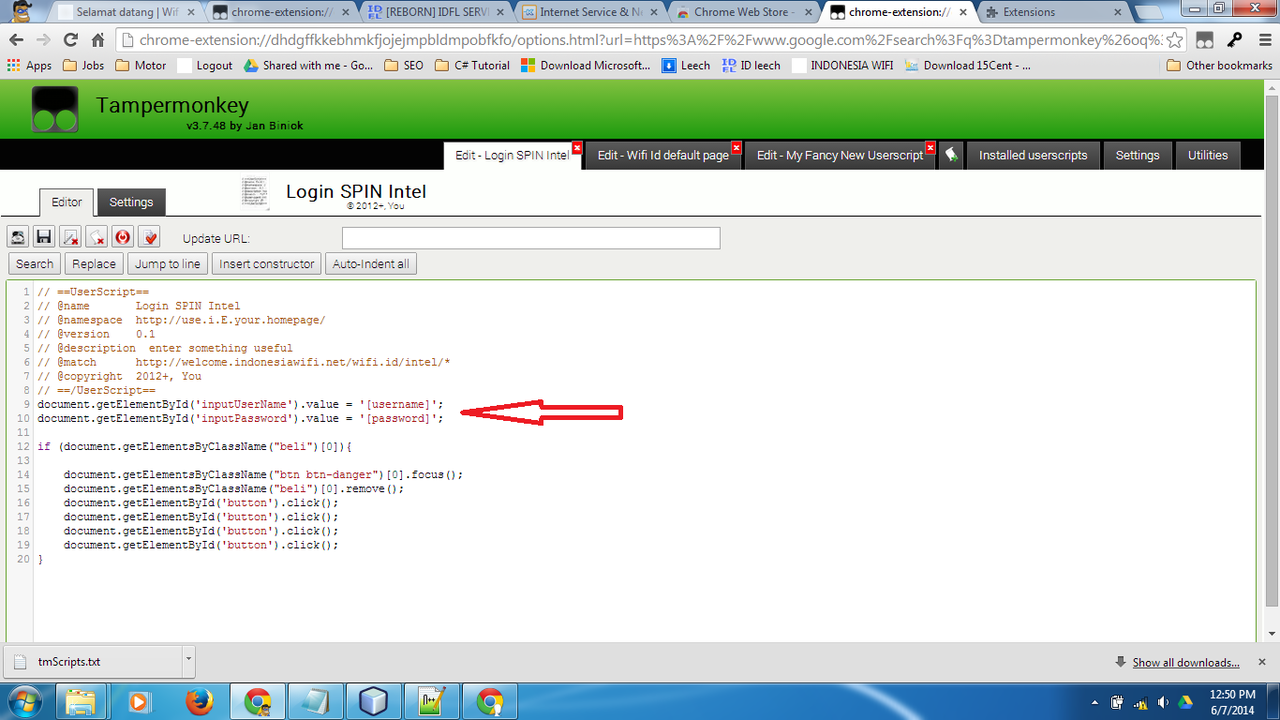Click the Google Drive tray icon
1280x720 pixels.
pyautogui.click(x=1186, y=701)
